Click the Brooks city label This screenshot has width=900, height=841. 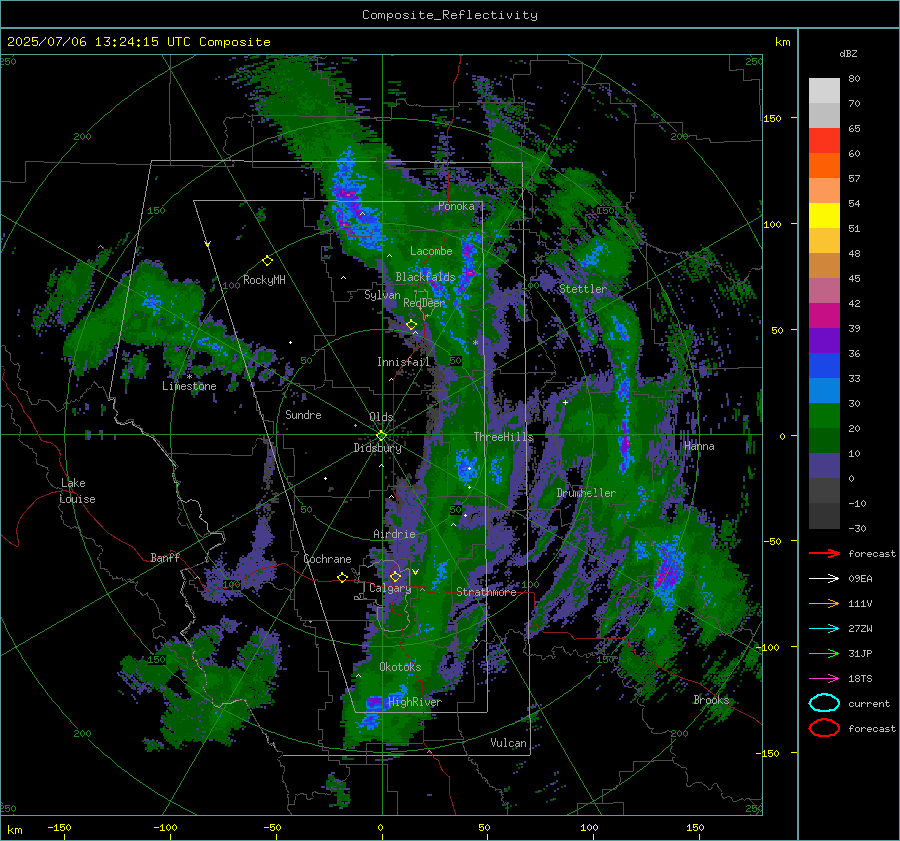pos(711,700)
